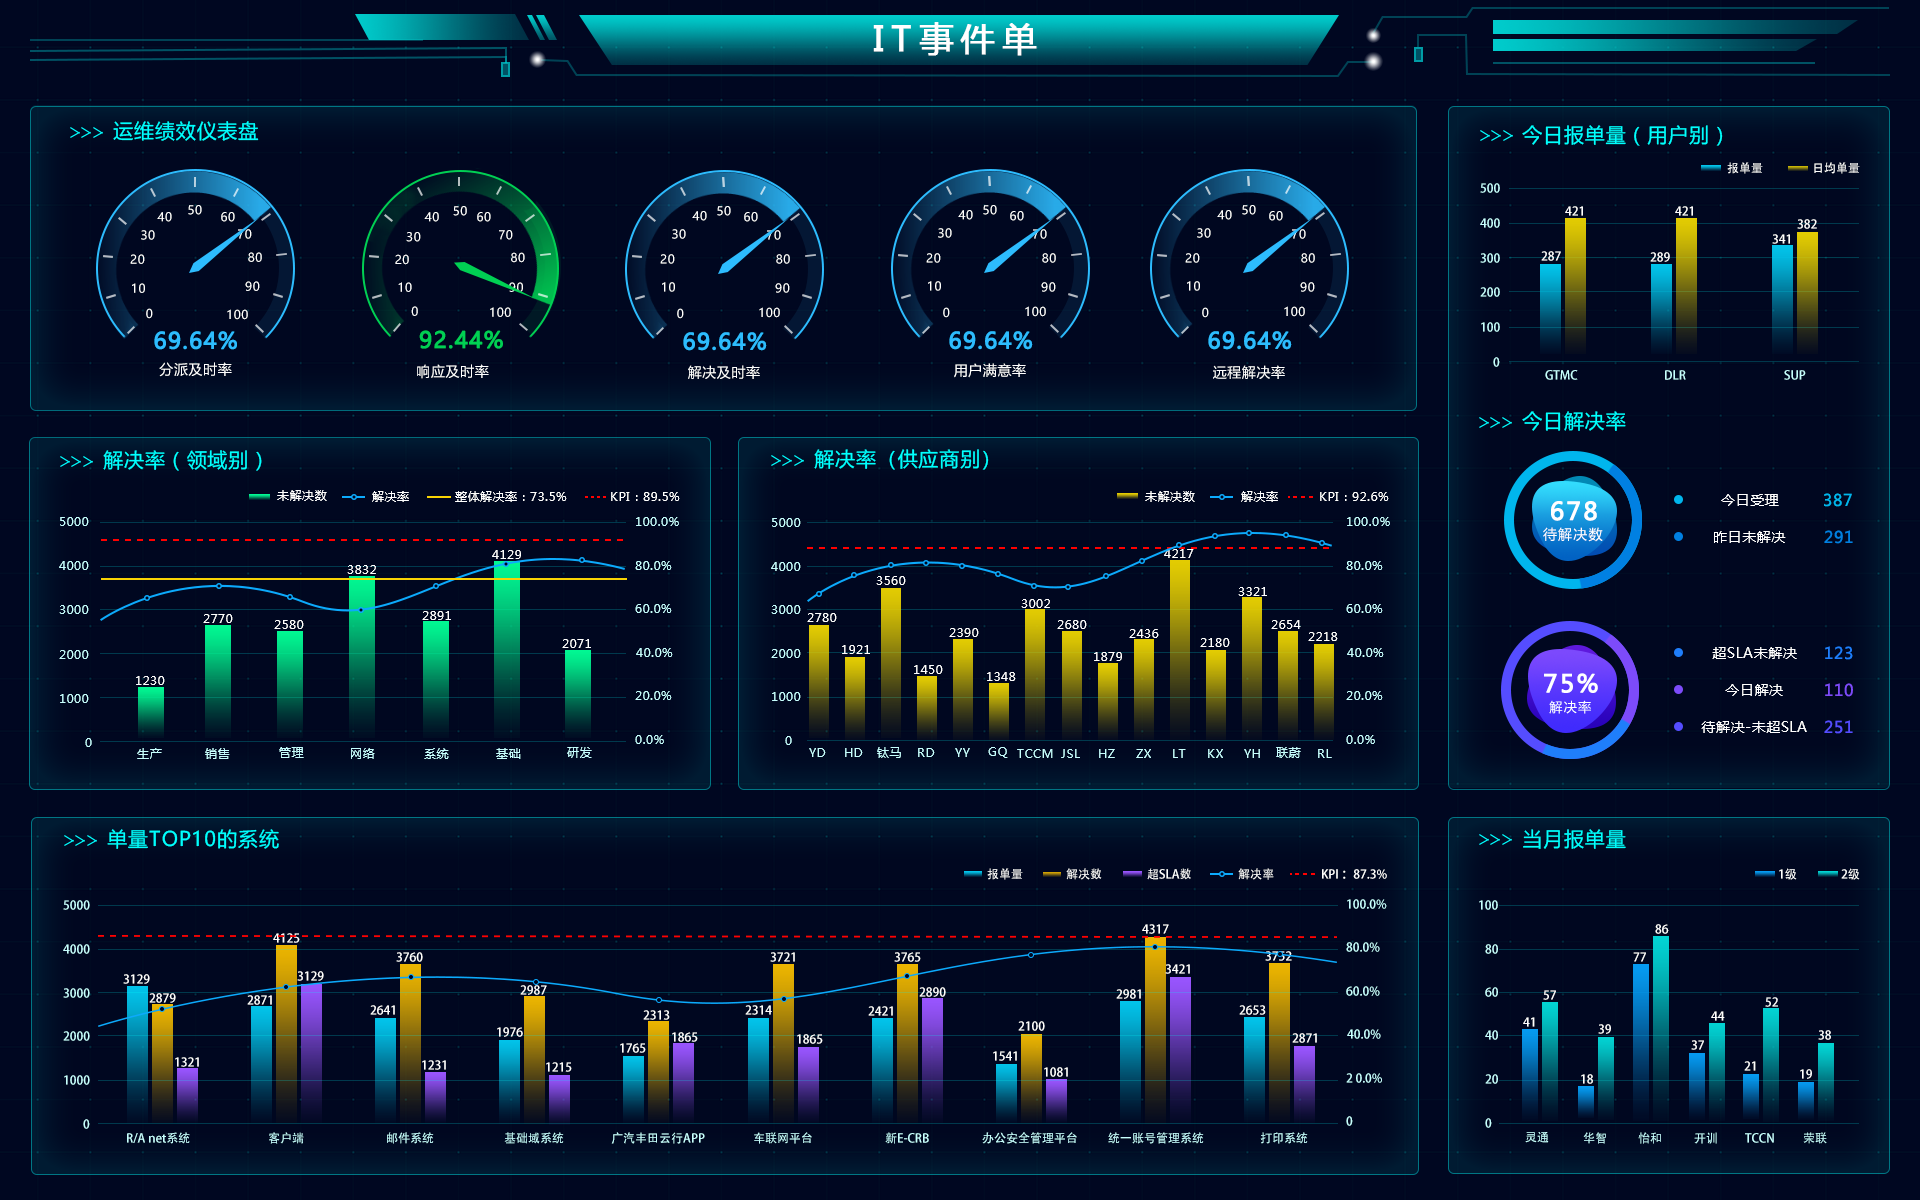Click arrows icon beside 运维绩效仪表盘 title

click(86, 133)
